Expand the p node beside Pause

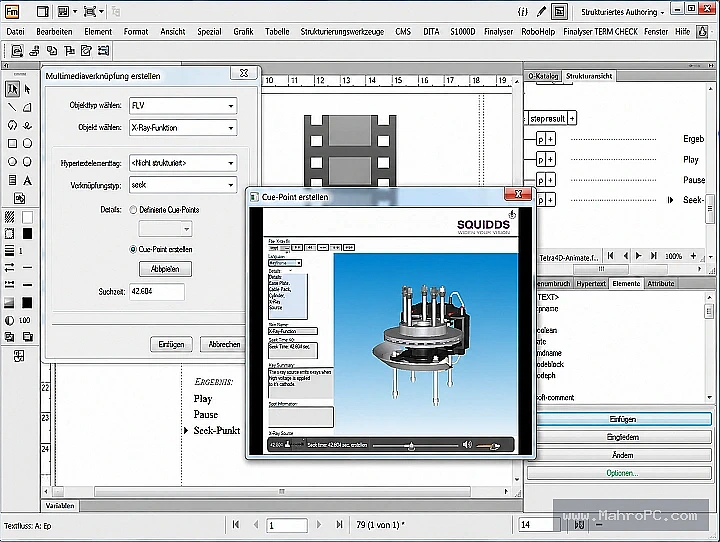pyautogui.click(x=550, y=180)
